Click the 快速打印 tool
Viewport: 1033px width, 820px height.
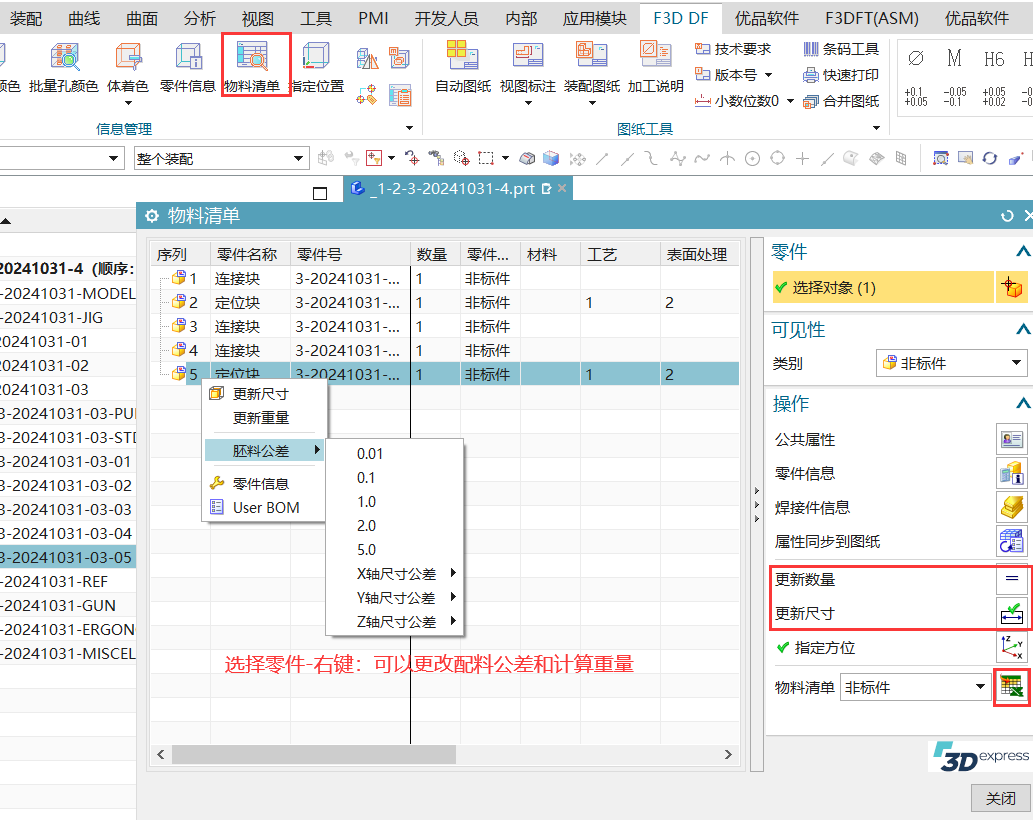pos(841,75)
